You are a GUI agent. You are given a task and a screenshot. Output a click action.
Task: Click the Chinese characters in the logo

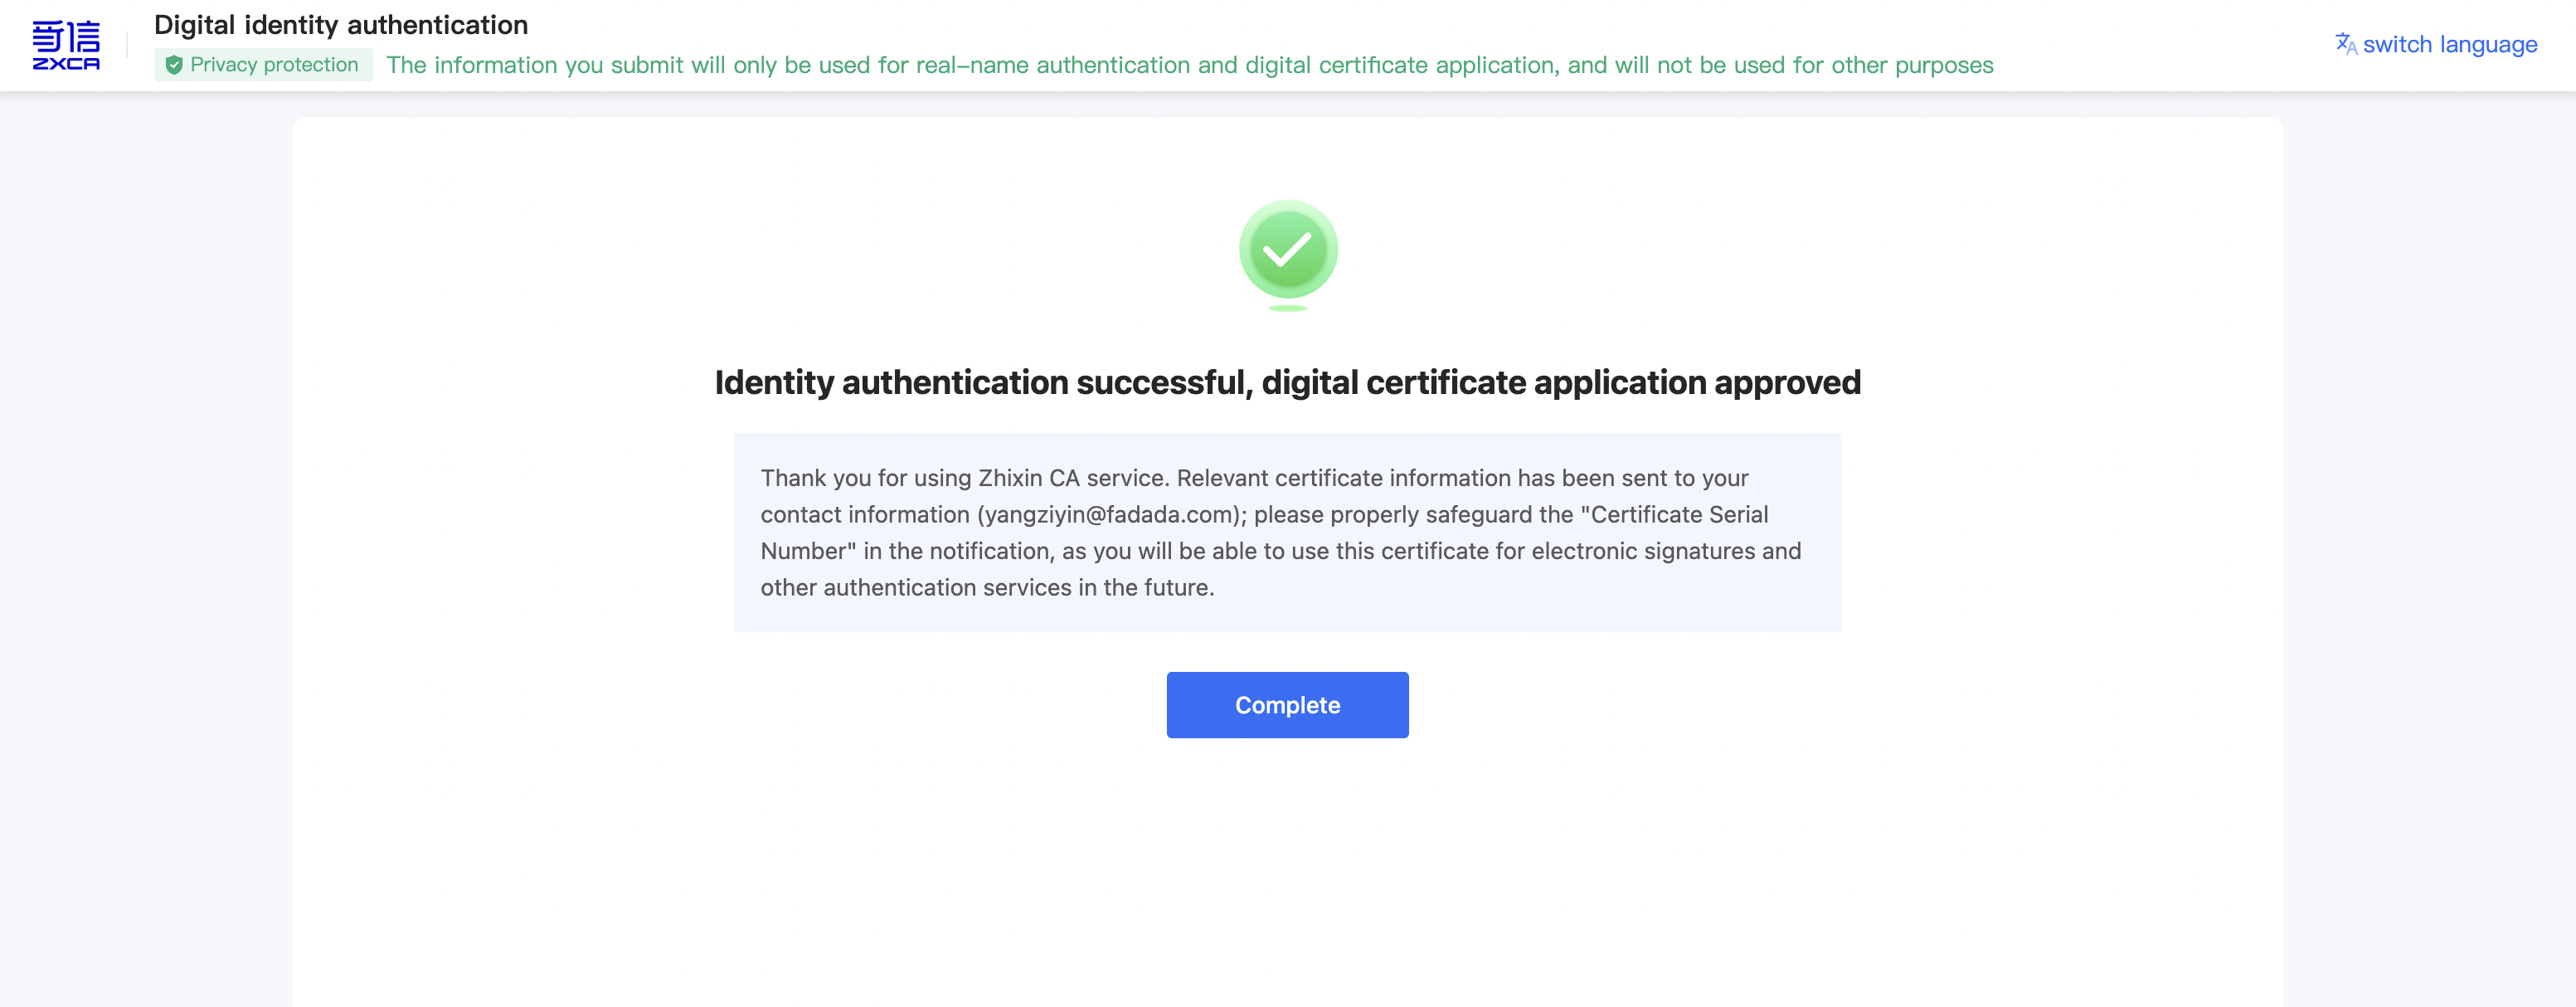pyautogui.click(x=66, y=36)
